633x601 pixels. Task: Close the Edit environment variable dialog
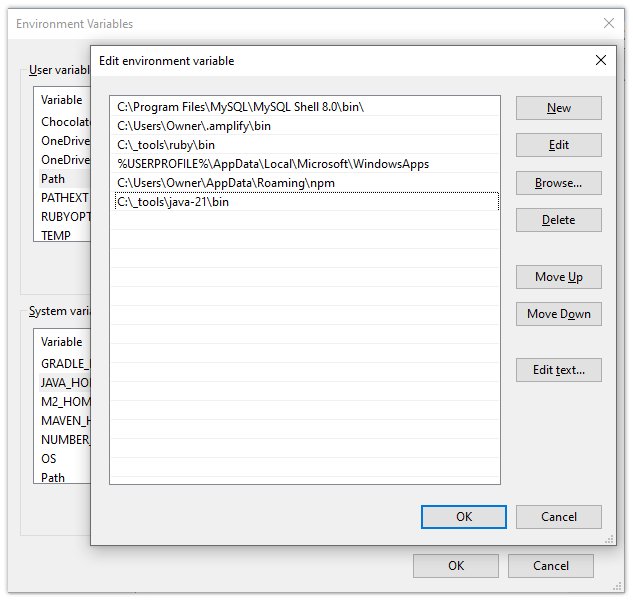[x=601, y=60]
